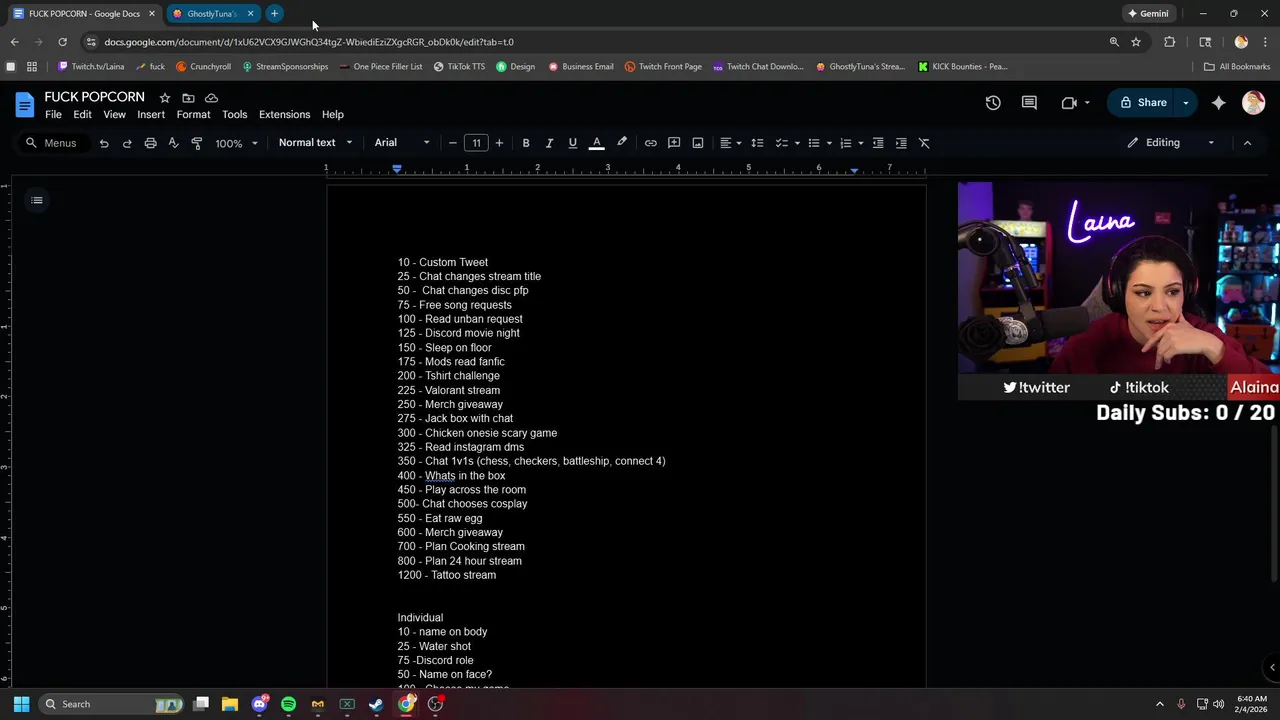The image size is (1280, 720).
Task: Click the Gemini button in Chrome
Action: [1148, 13]
